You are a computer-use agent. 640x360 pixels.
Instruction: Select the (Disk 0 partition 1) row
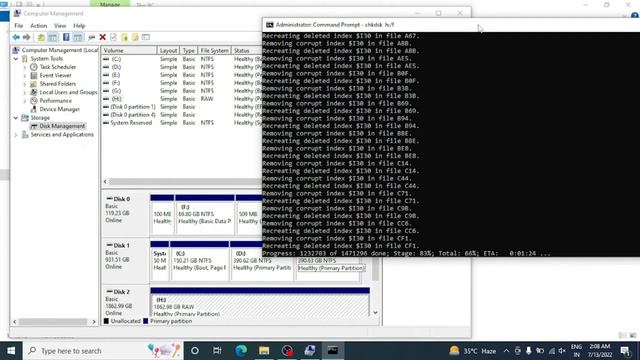(x=182, y=107)
